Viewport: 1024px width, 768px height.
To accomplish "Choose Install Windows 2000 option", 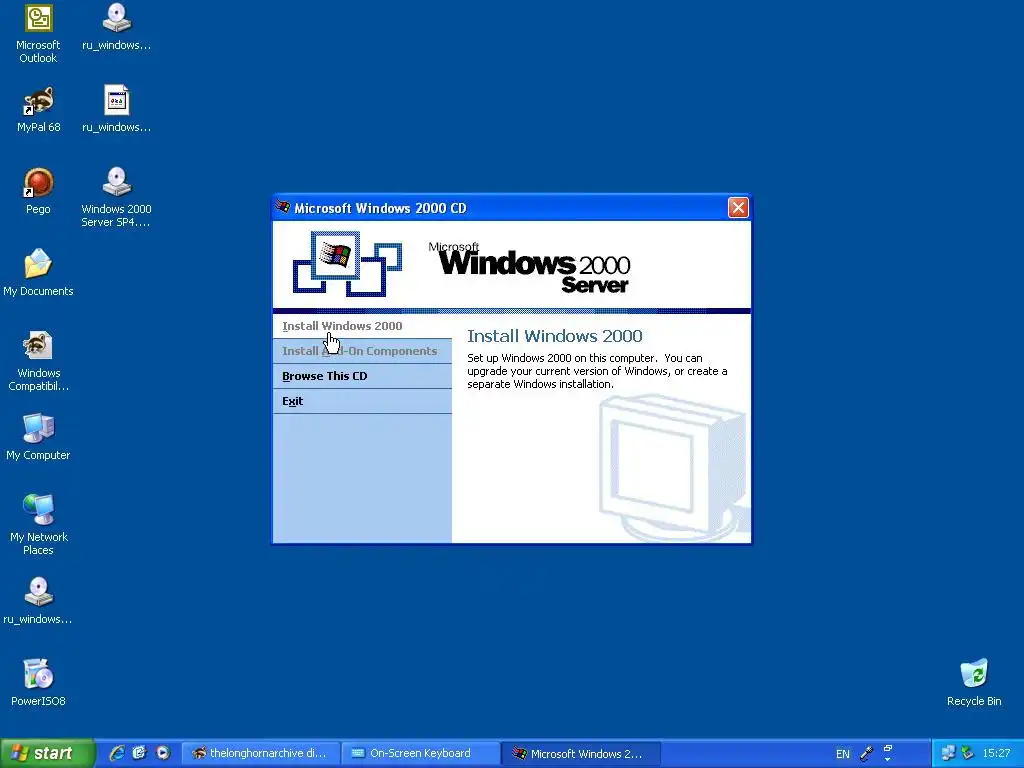I will point(362,326).
